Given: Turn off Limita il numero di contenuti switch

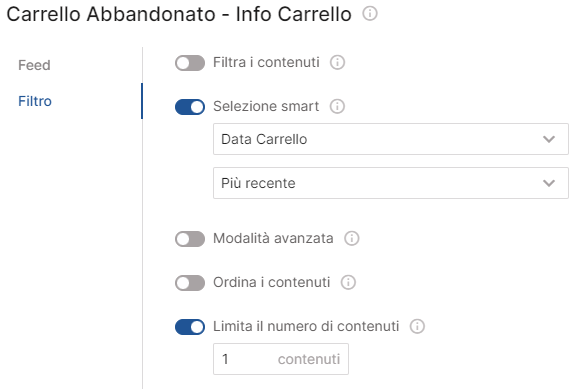Looking at the screenshot, I should pyautogui.click(x=190, y=327).
